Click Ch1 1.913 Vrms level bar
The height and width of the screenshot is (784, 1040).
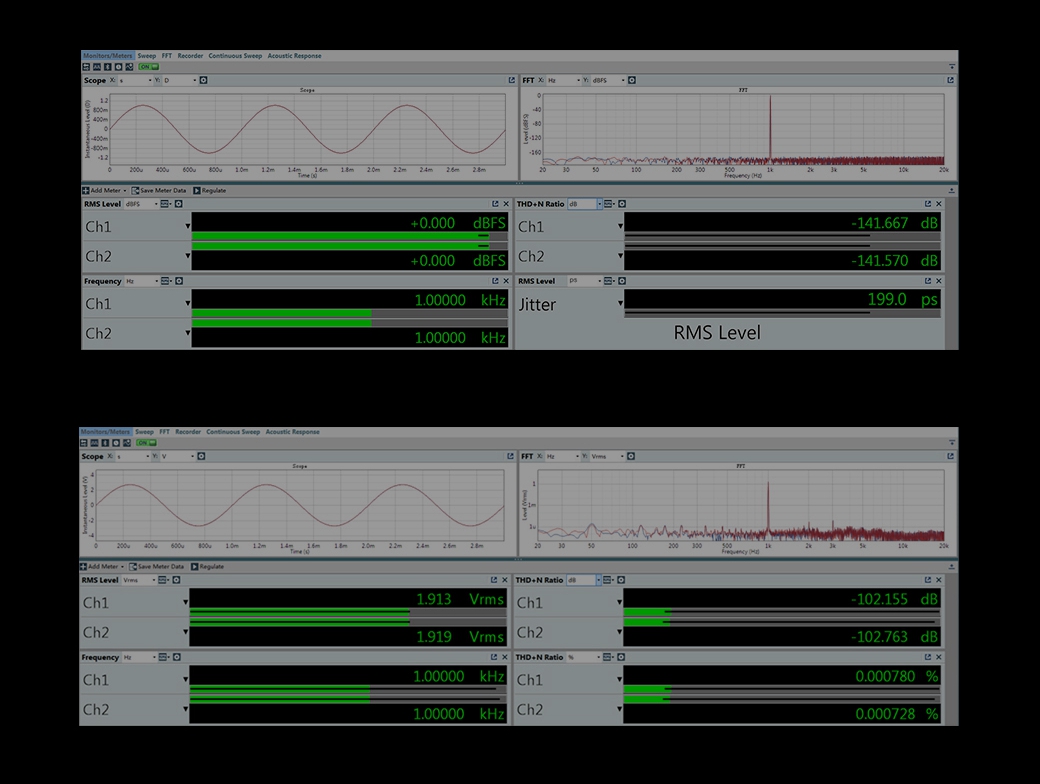(348, 612)
